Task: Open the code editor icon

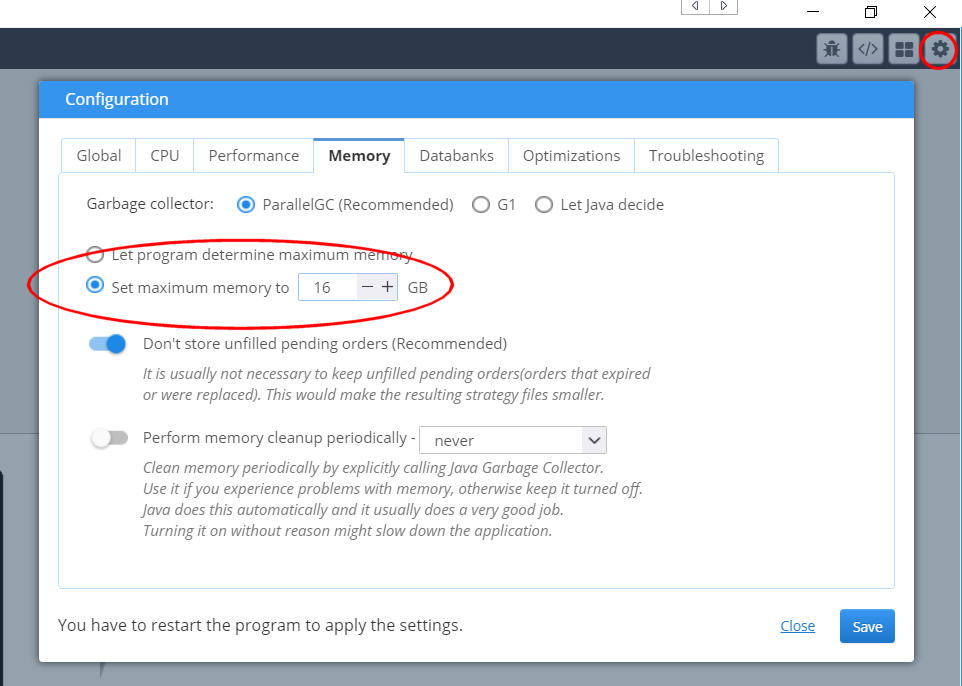Action: coord(868,48)
